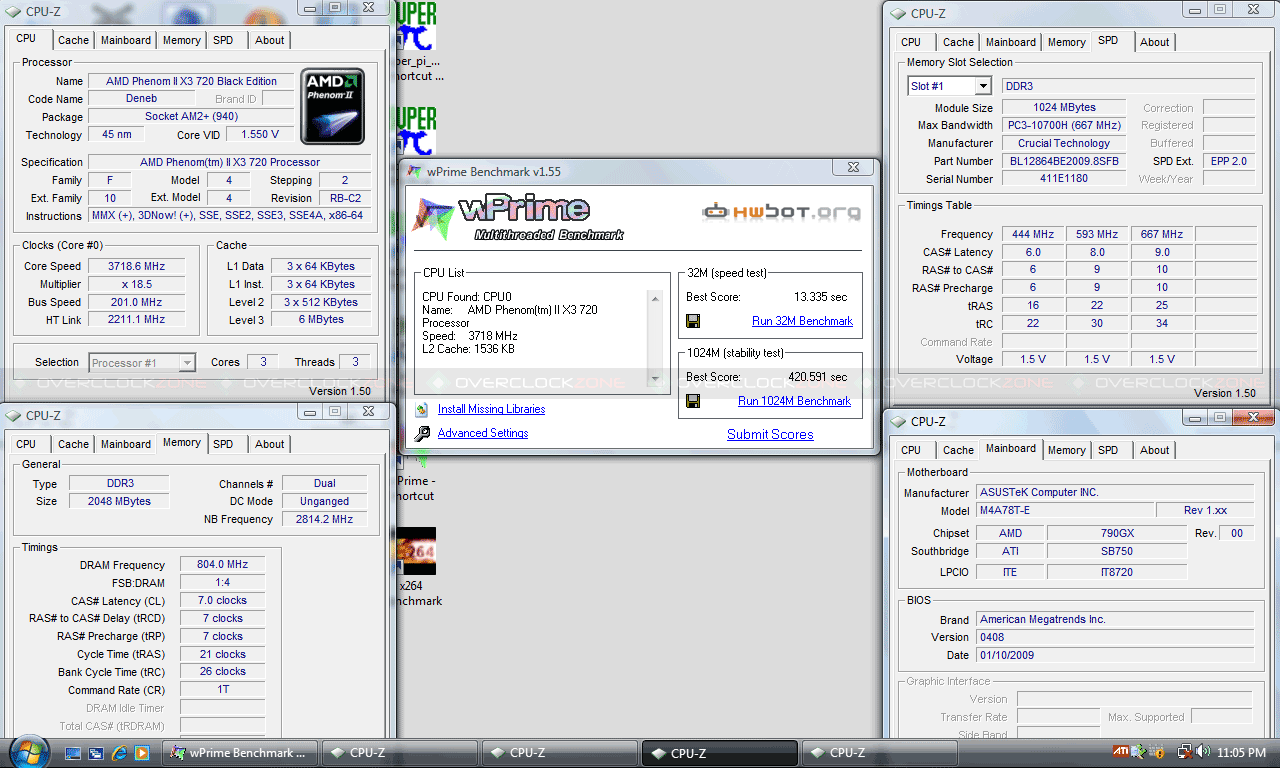Click the ATI tray icon

click(1122, 752)
